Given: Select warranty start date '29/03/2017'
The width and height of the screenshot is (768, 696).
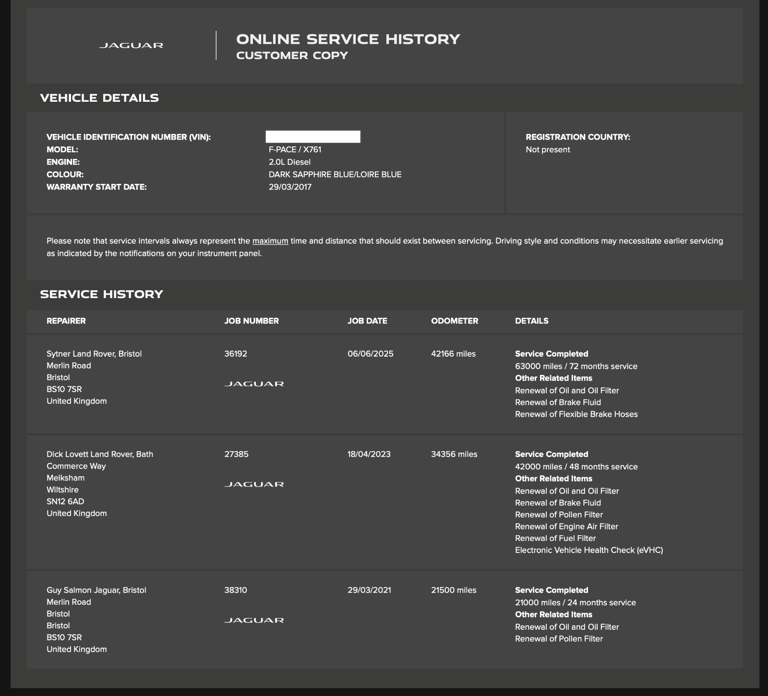Looking at the screenshot, I should coord(290,187).
